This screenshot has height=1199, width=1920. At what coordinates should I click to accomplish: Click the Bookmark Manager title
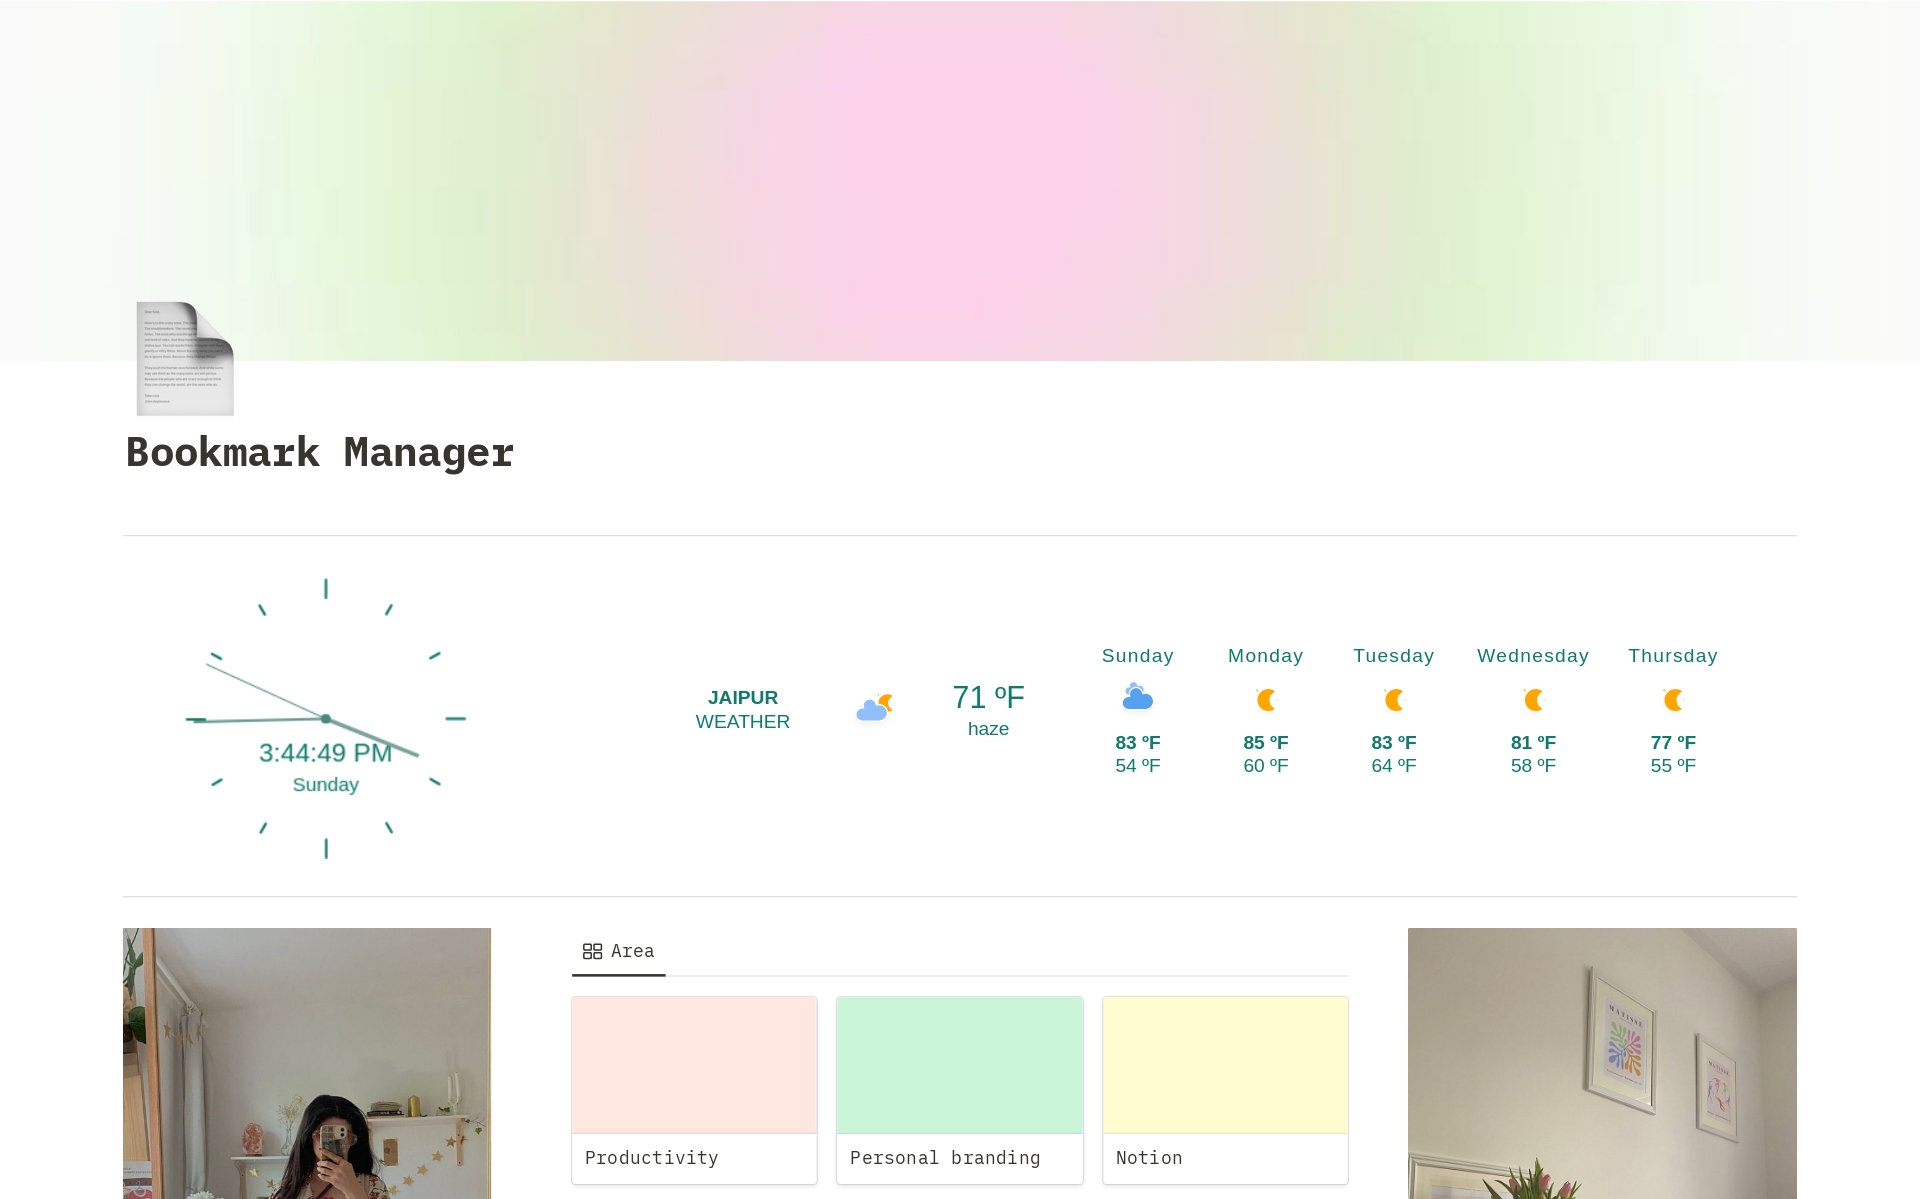(x=319, y=452)
